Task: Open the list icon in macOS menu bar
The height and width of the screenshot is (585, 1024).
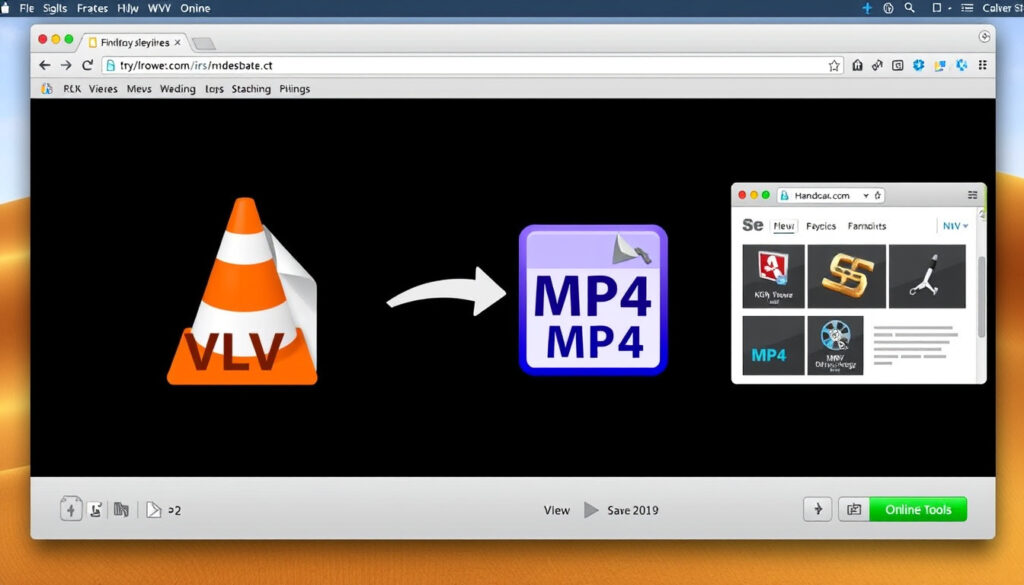Action: [967, 8]
